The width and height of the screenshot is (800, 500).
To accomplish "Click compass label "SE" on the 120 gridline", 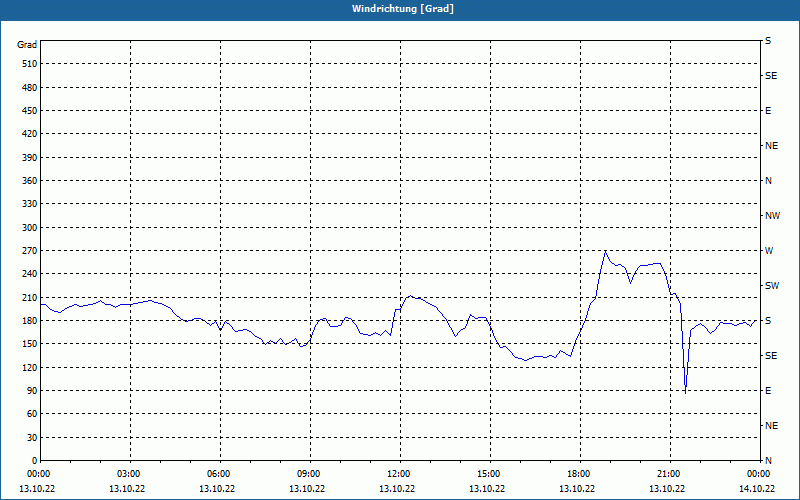I will (771, 356).
